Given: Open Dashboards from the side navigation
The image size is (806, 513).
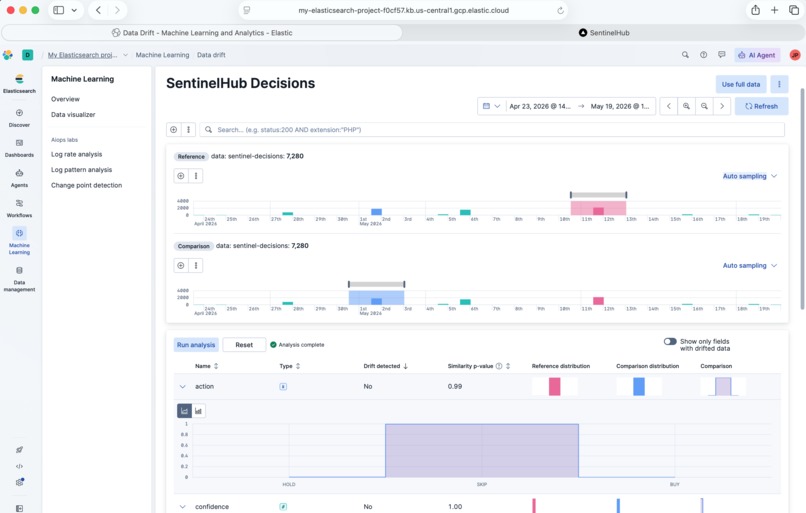Looking at the screenshot, I should tap(19, 148).
